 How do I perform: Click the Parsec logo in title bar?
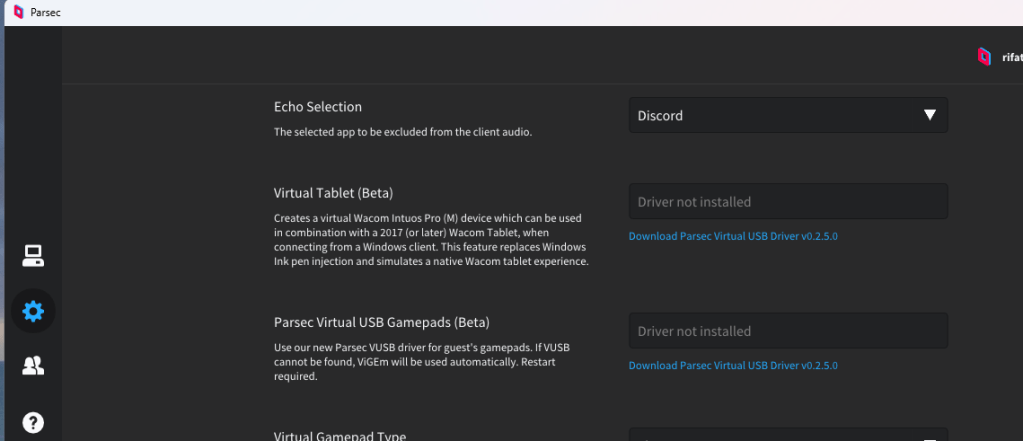point(18,12)
